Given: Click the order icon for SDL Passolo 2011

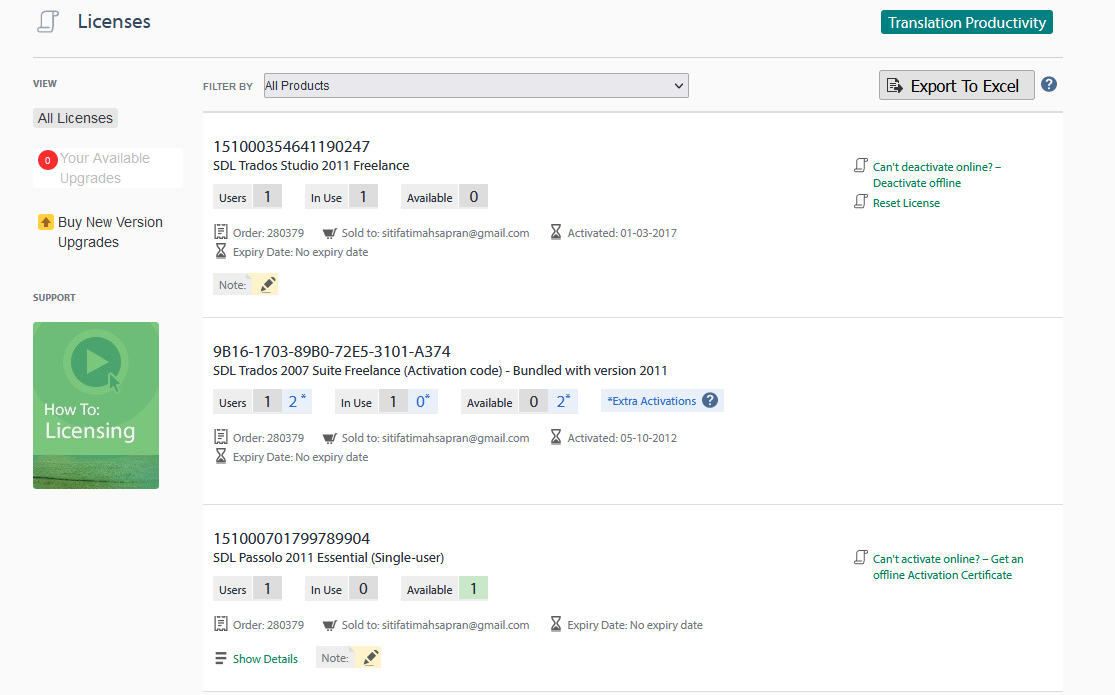Looking at the screenshot, I should 221,624.
